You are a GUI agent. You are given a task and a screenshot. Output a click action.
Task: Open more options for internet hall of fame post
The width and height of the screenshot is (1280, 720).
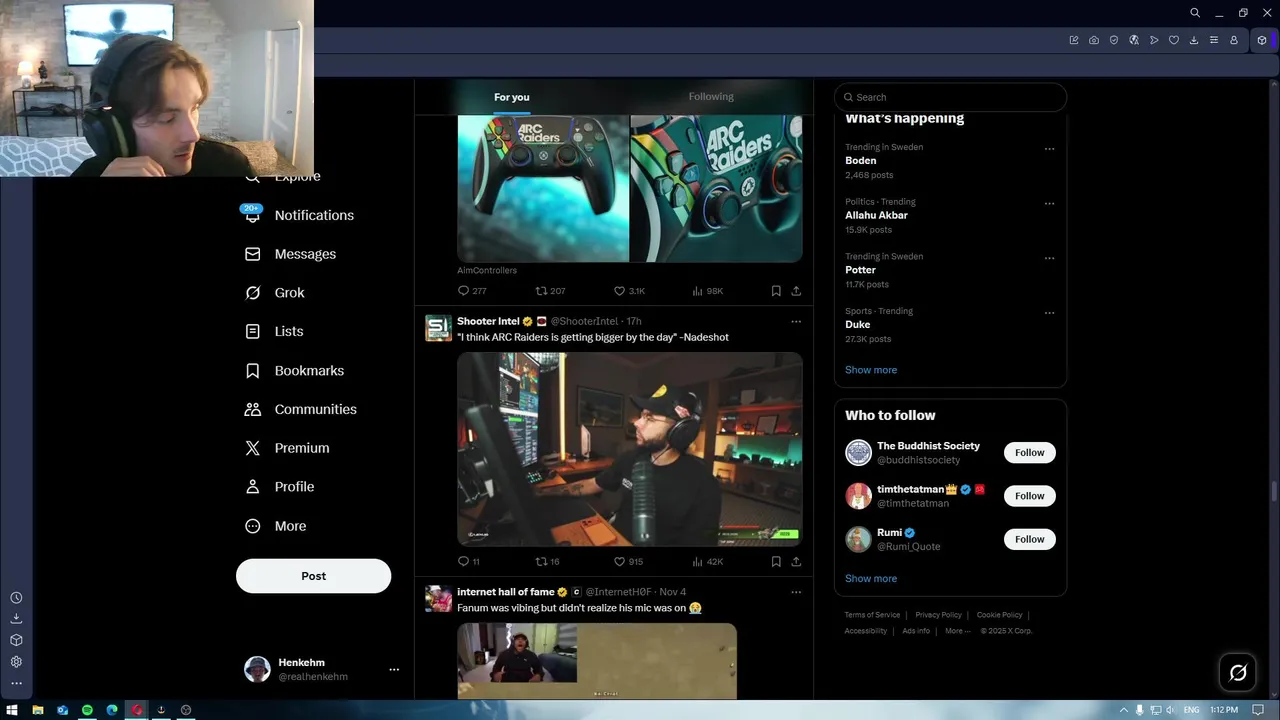796,592
